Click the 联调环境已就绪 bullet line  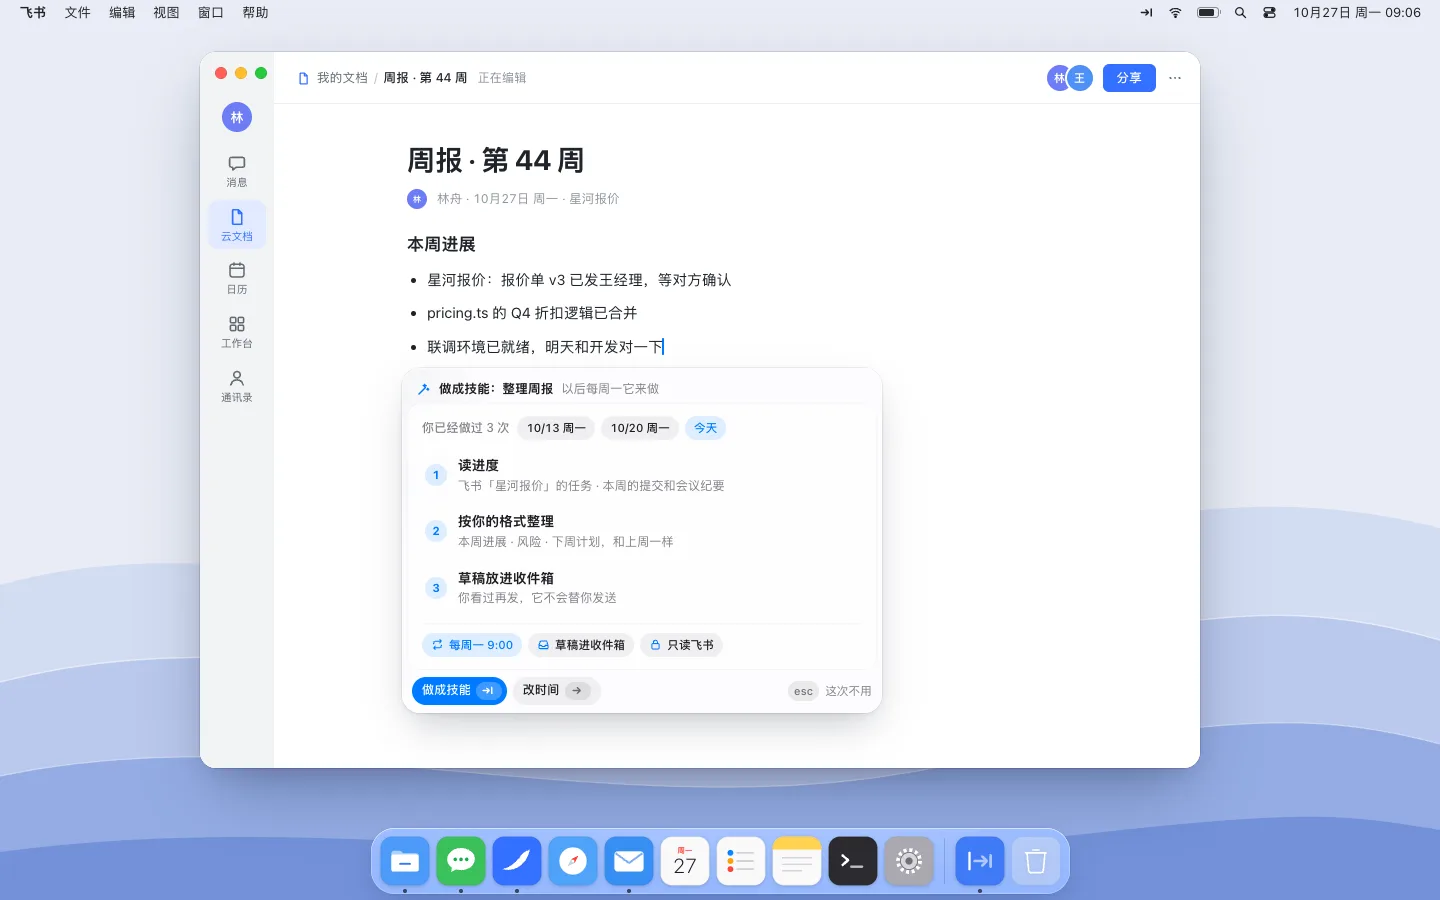click(545, 347)
